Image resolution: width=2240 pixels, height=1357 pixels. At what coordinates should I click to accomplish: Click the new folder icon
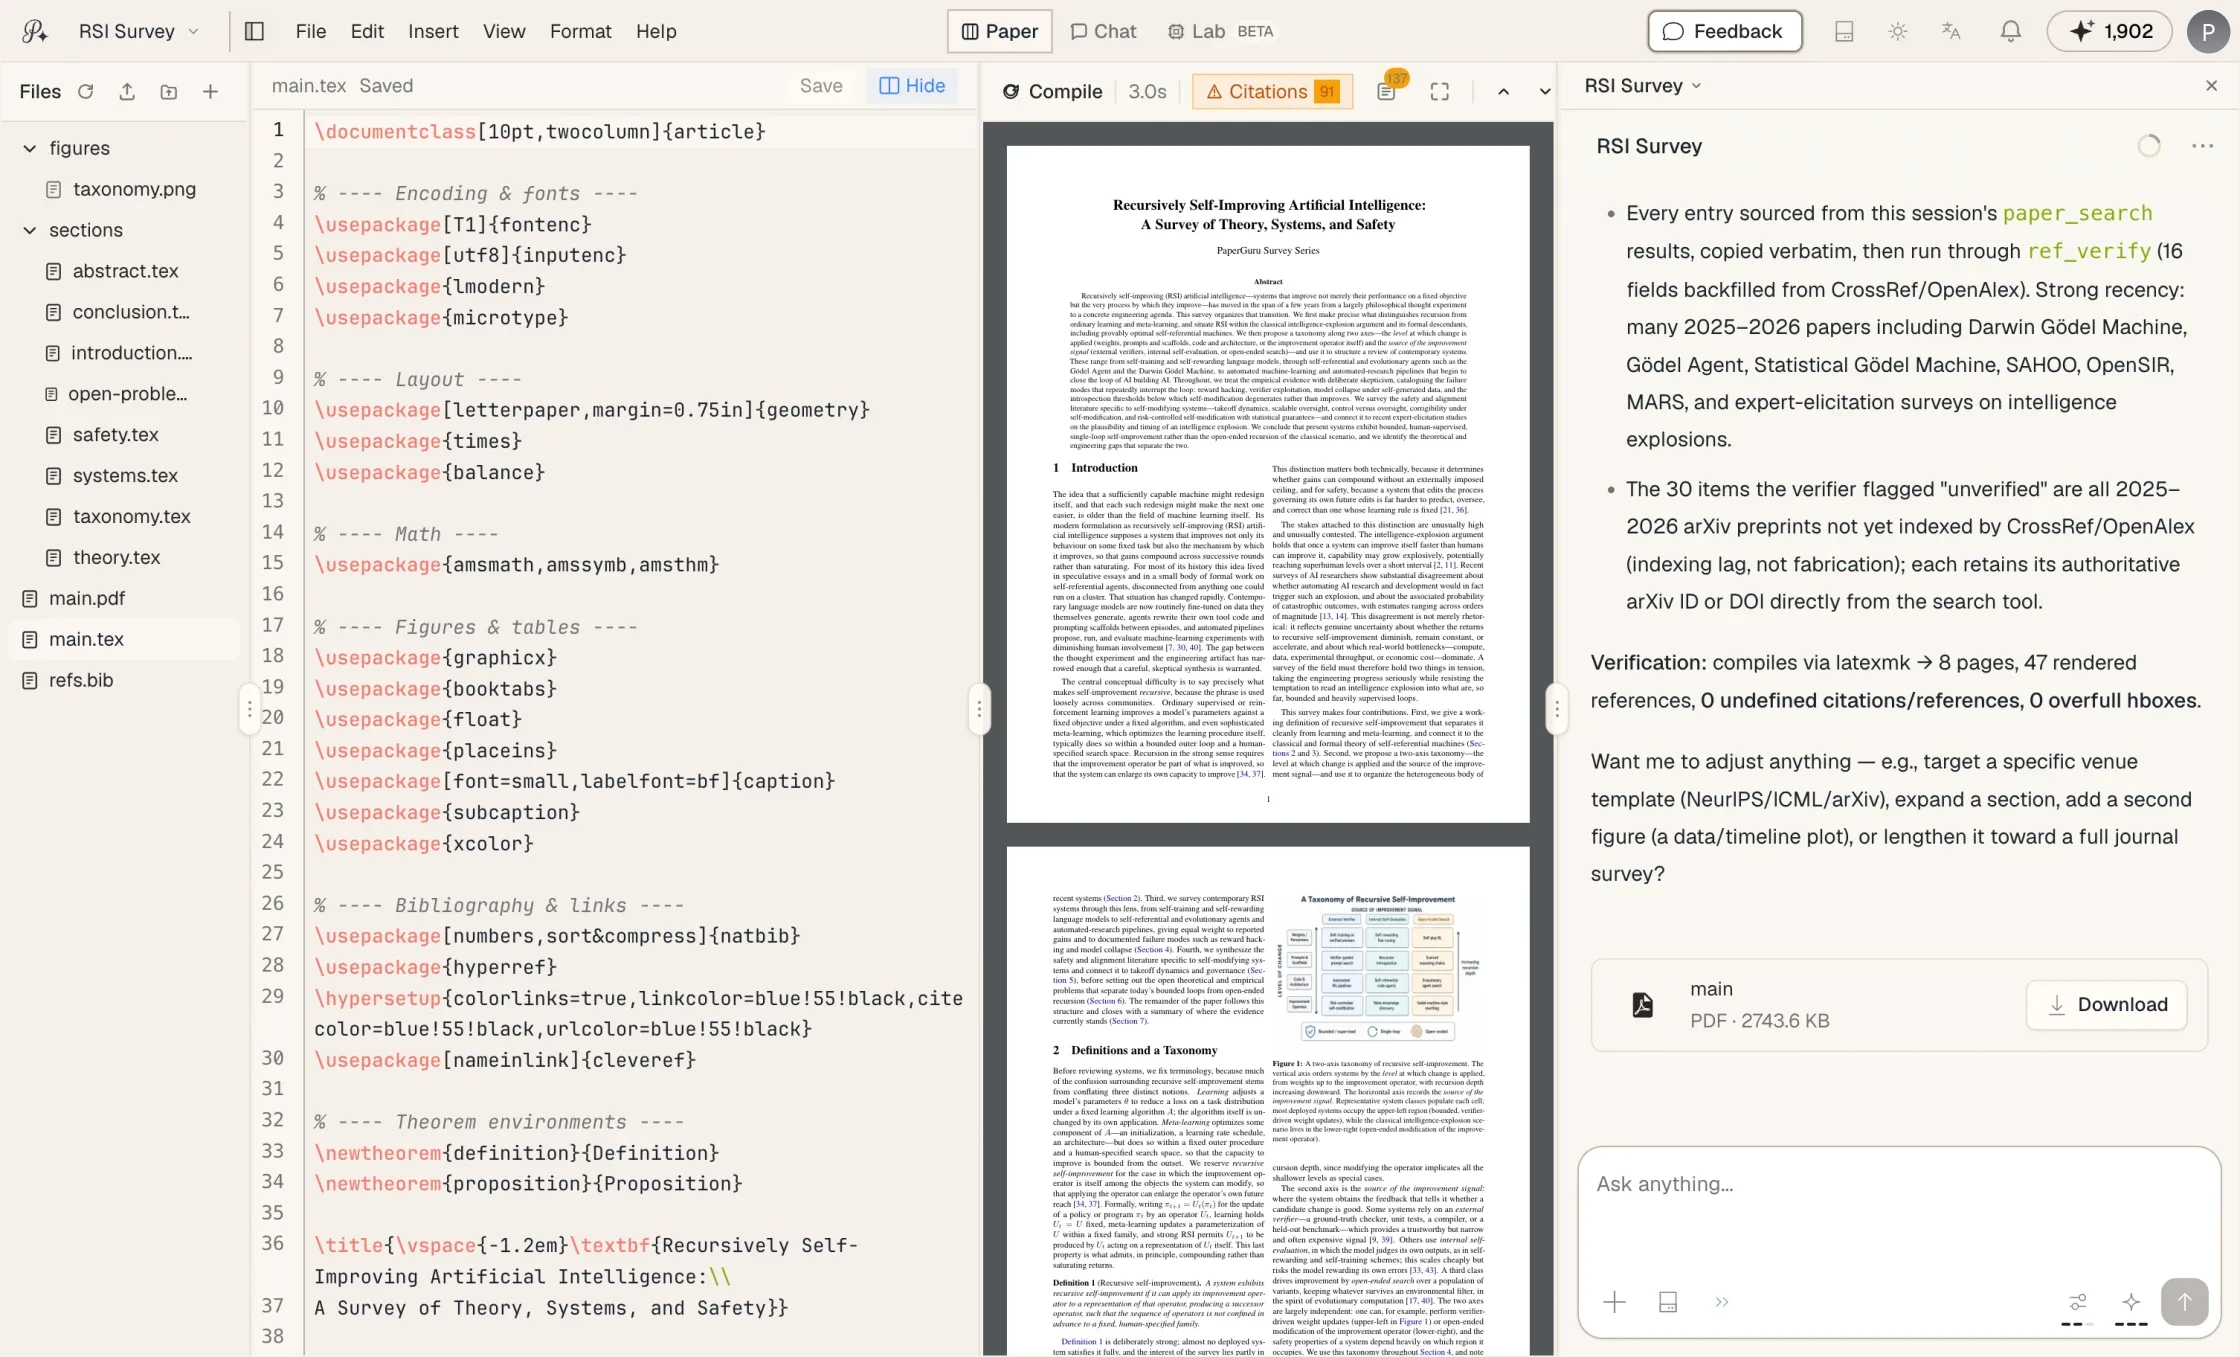click(168, 91)
